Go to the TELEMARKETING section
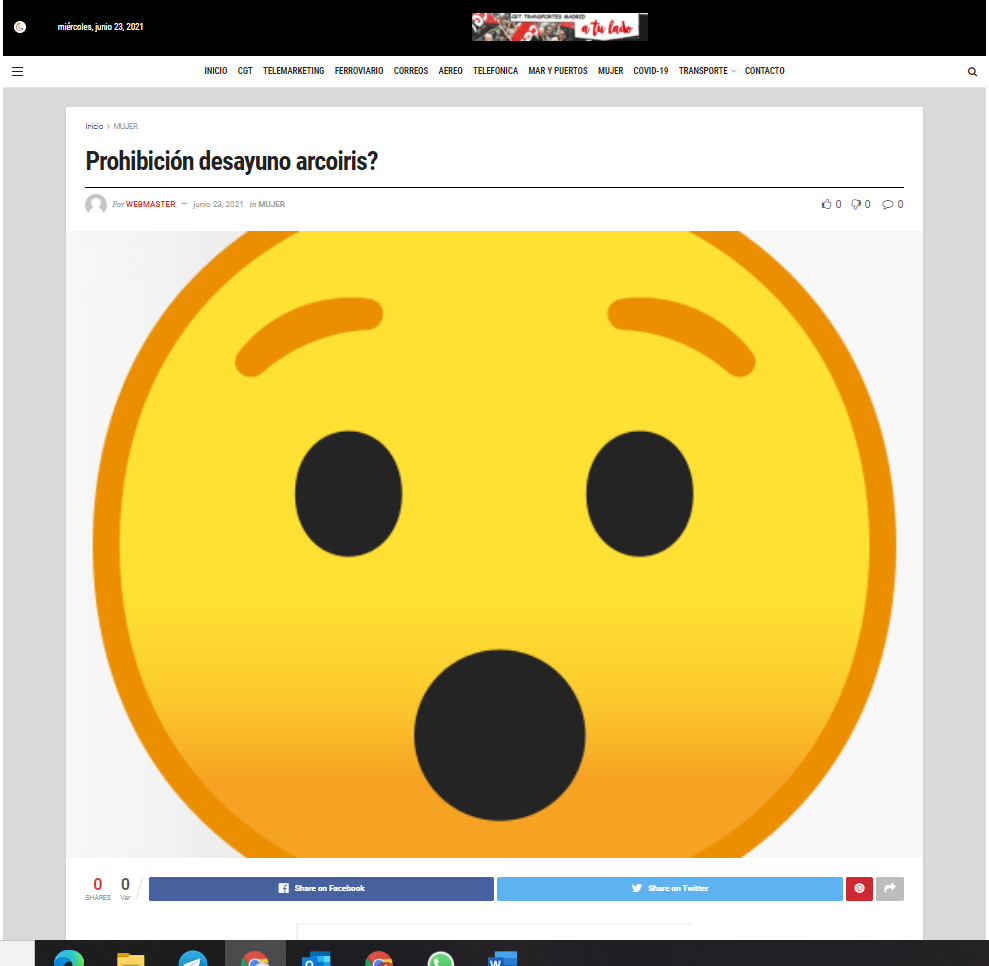Image resolution: width=989 pixels, height=966 pixels. click(293, 71)
